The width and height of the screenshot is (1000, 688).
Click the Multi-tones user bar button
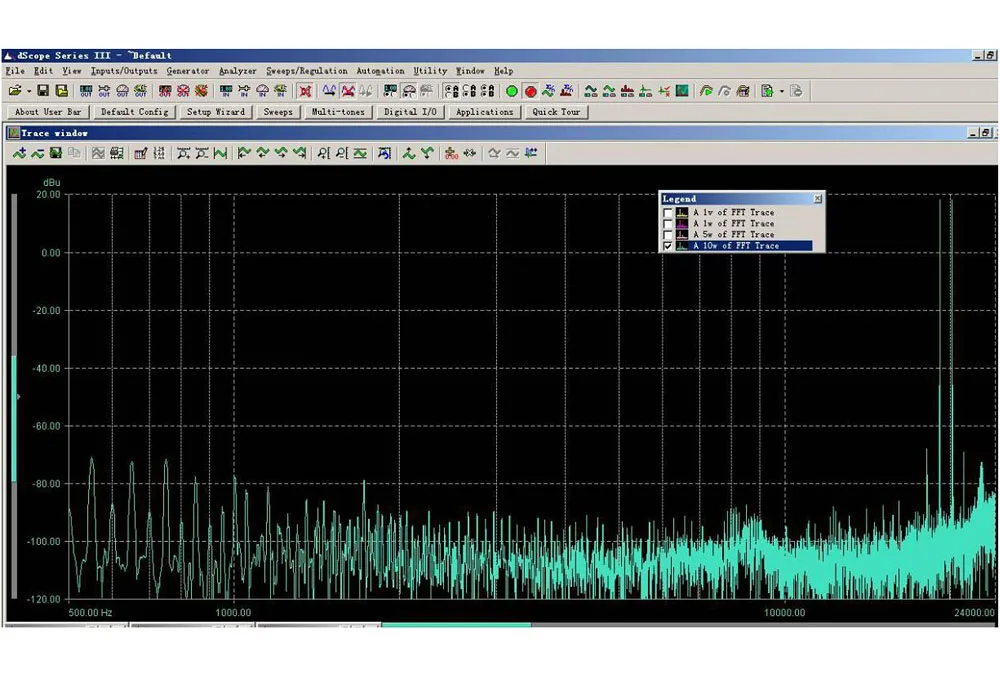coord(338,112)
